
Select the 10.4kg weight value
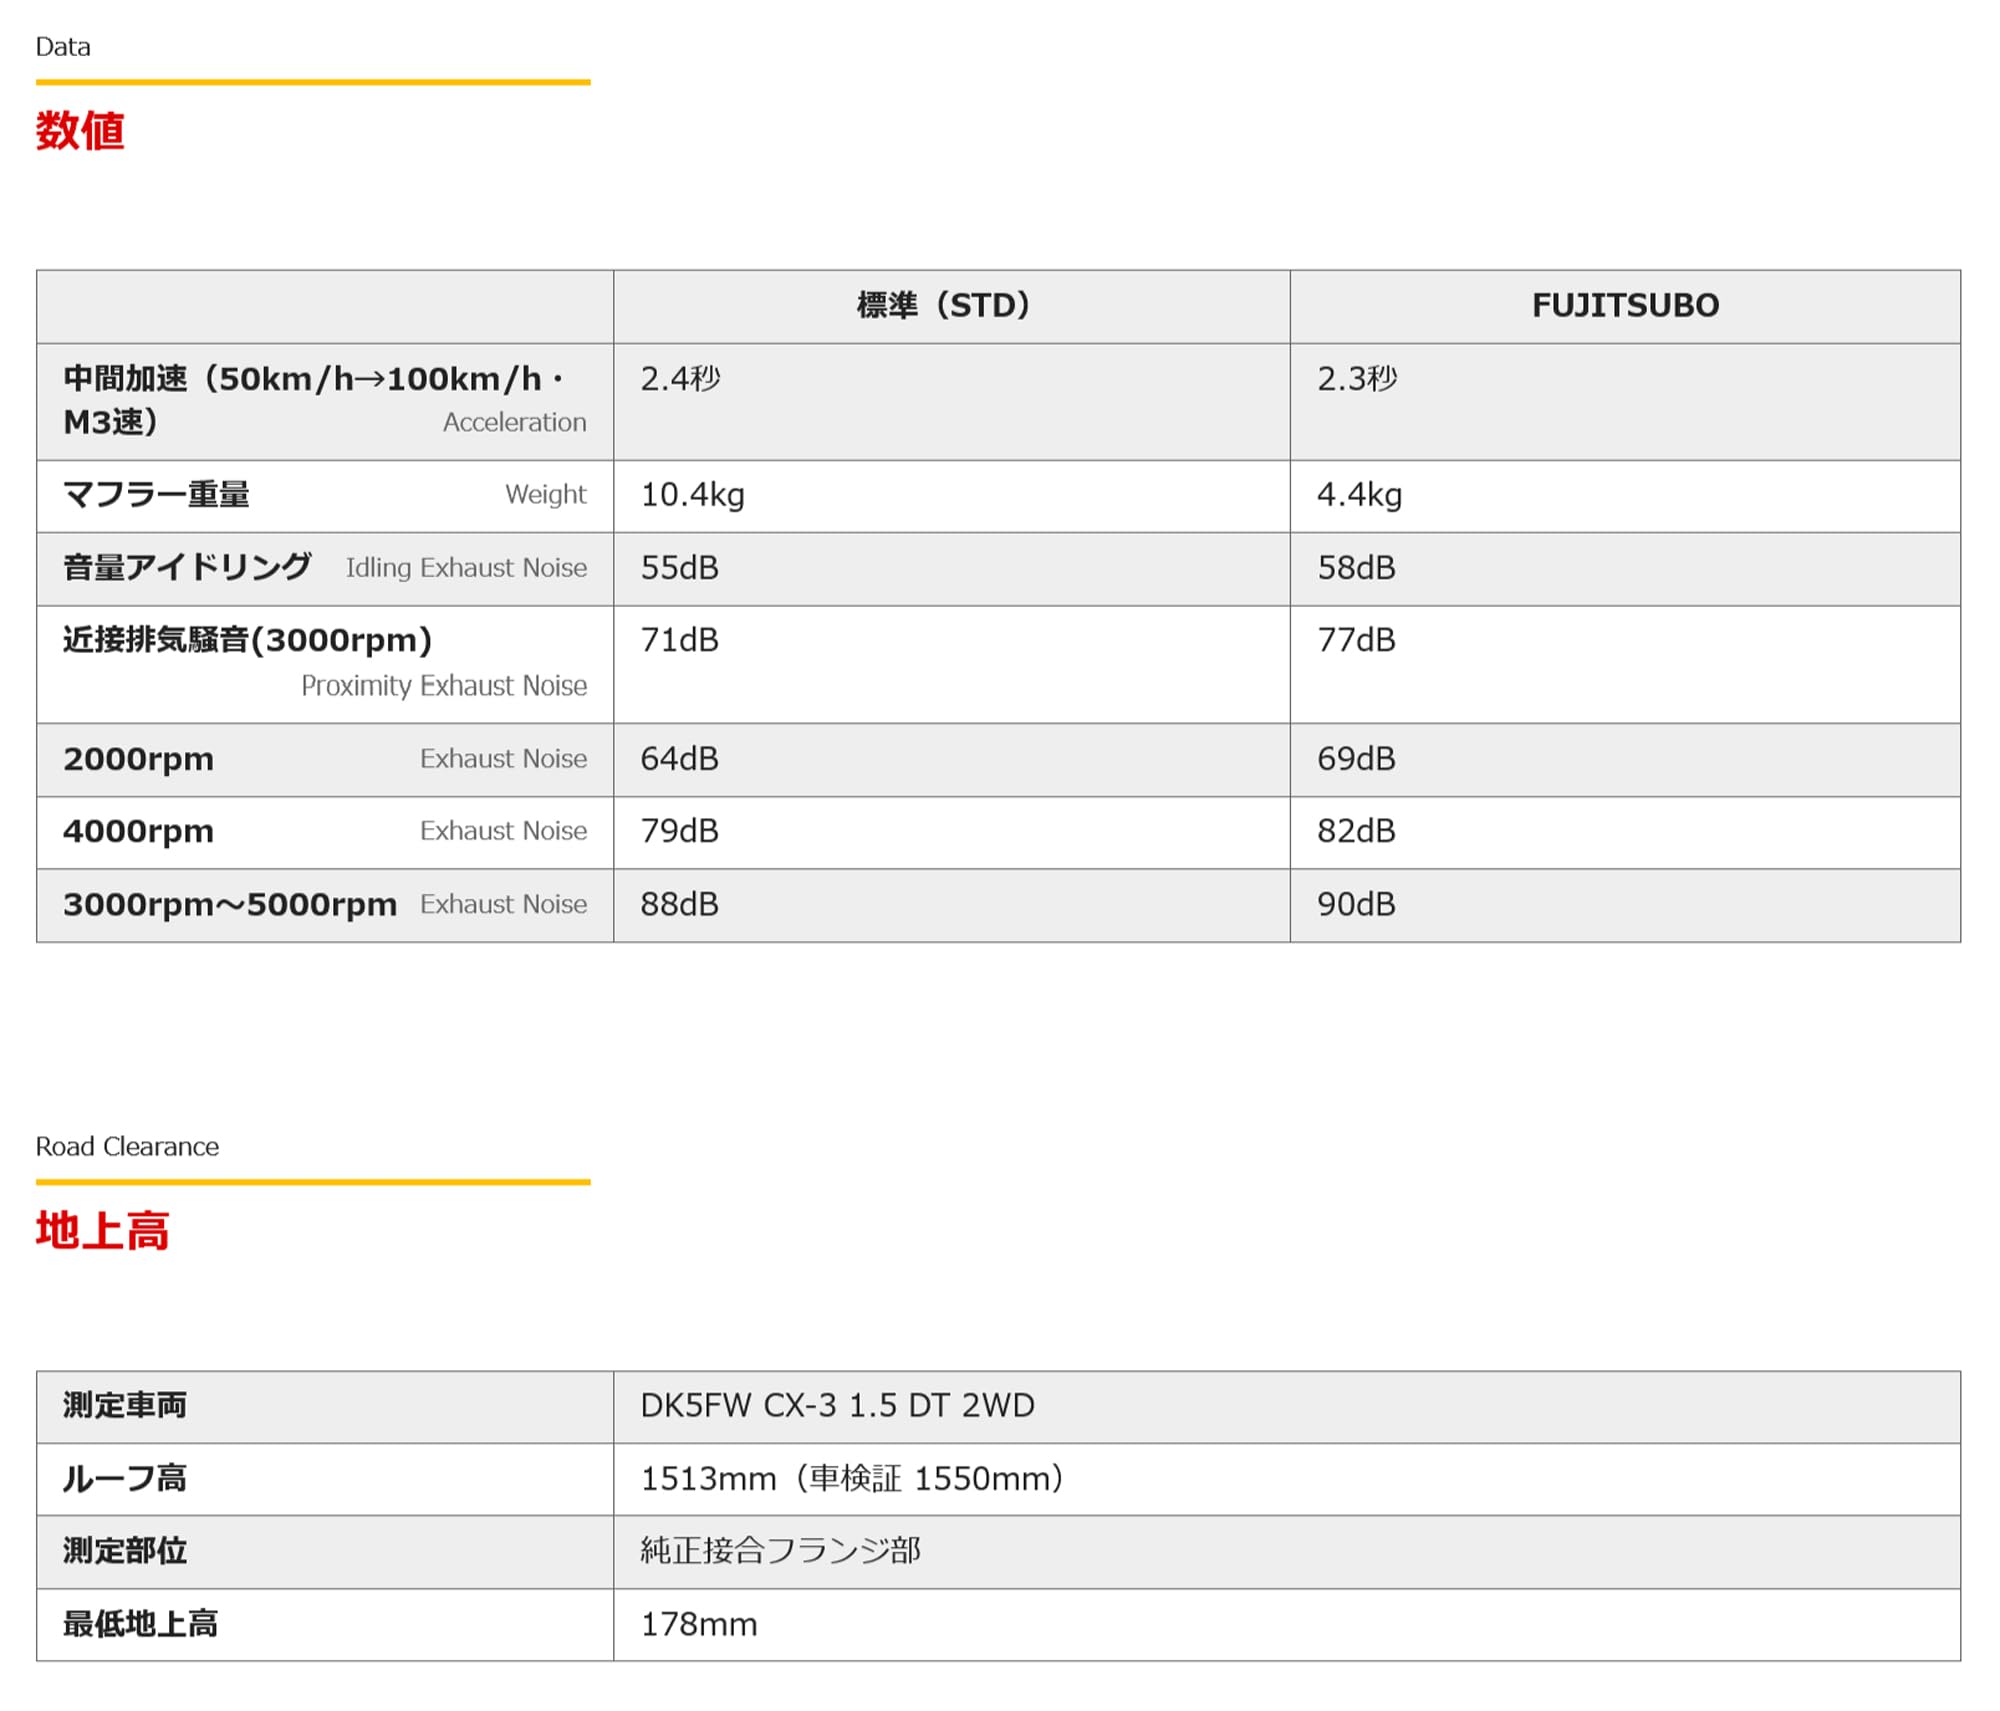pyautogui.click(x=692, y=495)
